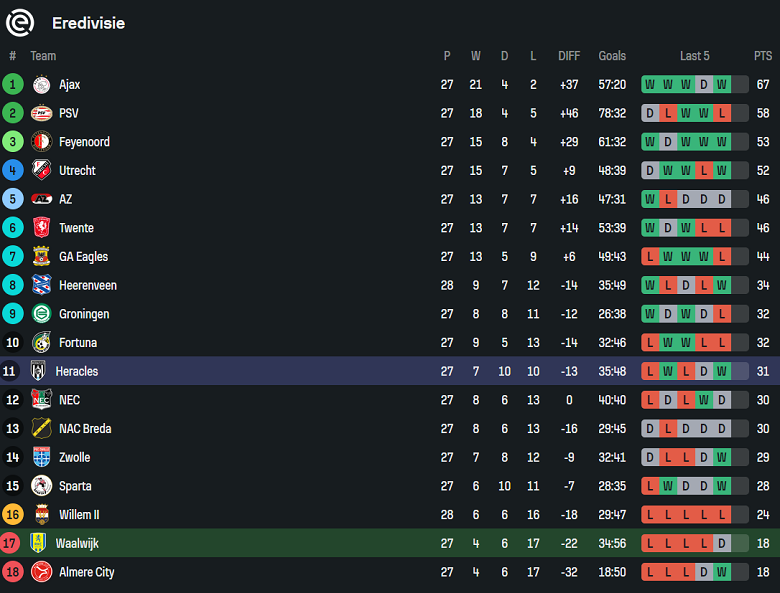The width and height of the screenshot is (780, 593).
Task: Click the PSV club crest
Action: [x=41, y=113]
